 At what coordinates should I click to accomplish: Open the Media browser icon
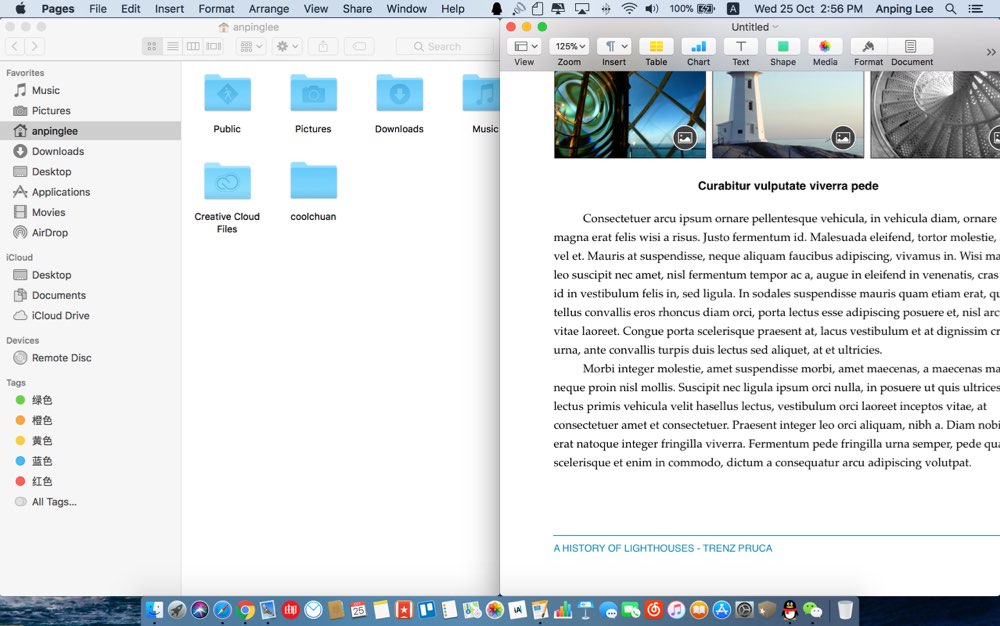point(825,47)
